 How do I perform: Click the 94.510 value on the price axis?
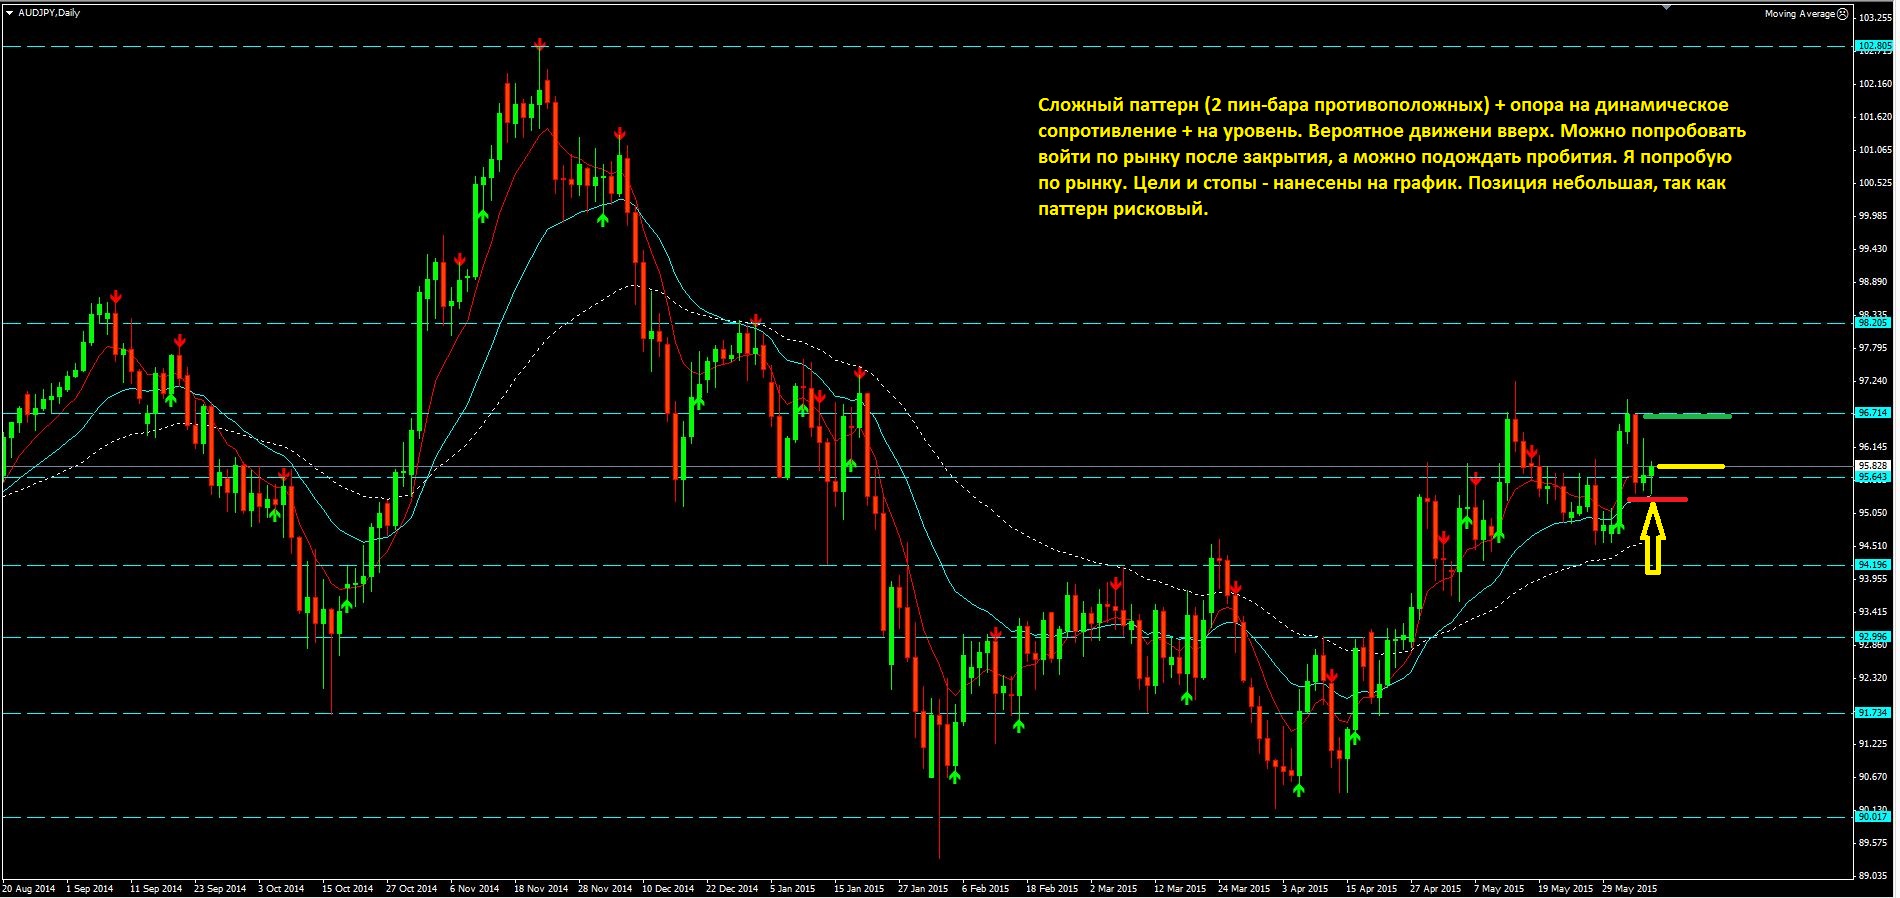[1875, 546]
